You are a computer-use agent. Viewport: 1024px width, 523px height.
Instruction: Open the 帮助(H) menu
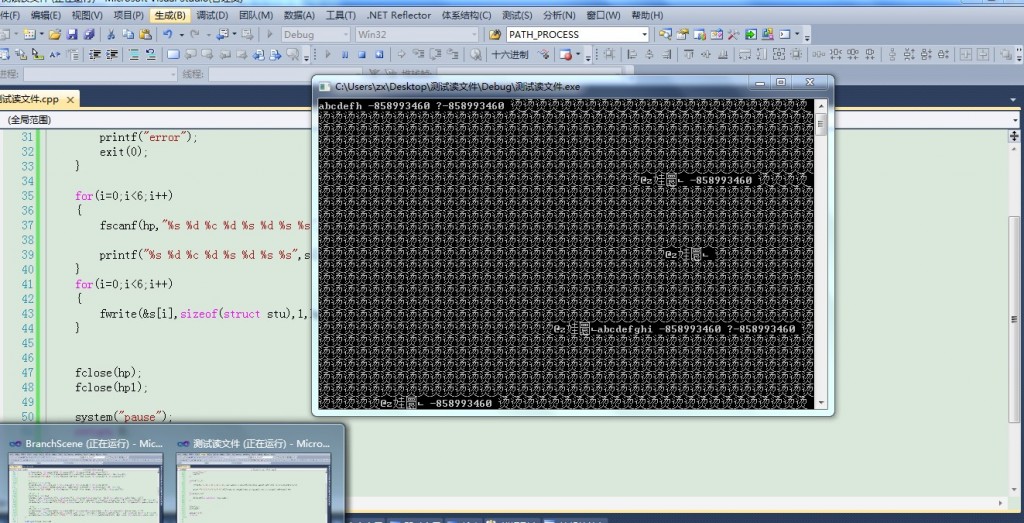point(647,14)
